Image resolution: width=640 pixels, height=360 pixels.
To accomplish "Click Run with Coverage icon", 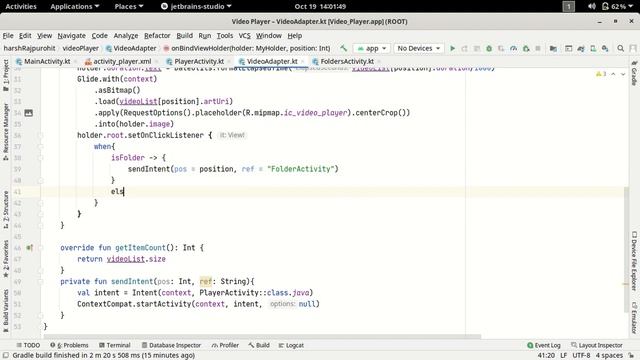I will tap(501, 48).
